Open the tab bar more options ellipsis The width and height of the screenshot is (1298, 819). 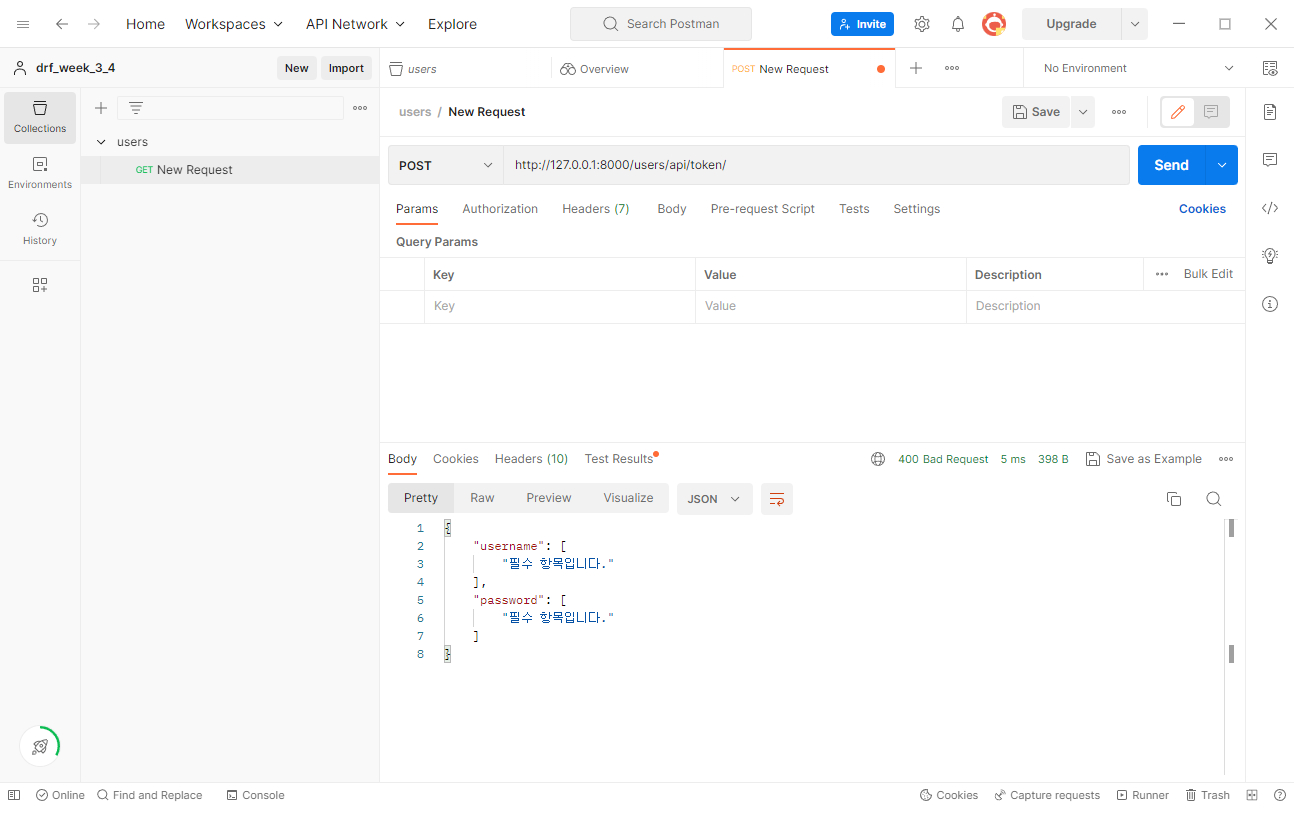click(952, 68)
